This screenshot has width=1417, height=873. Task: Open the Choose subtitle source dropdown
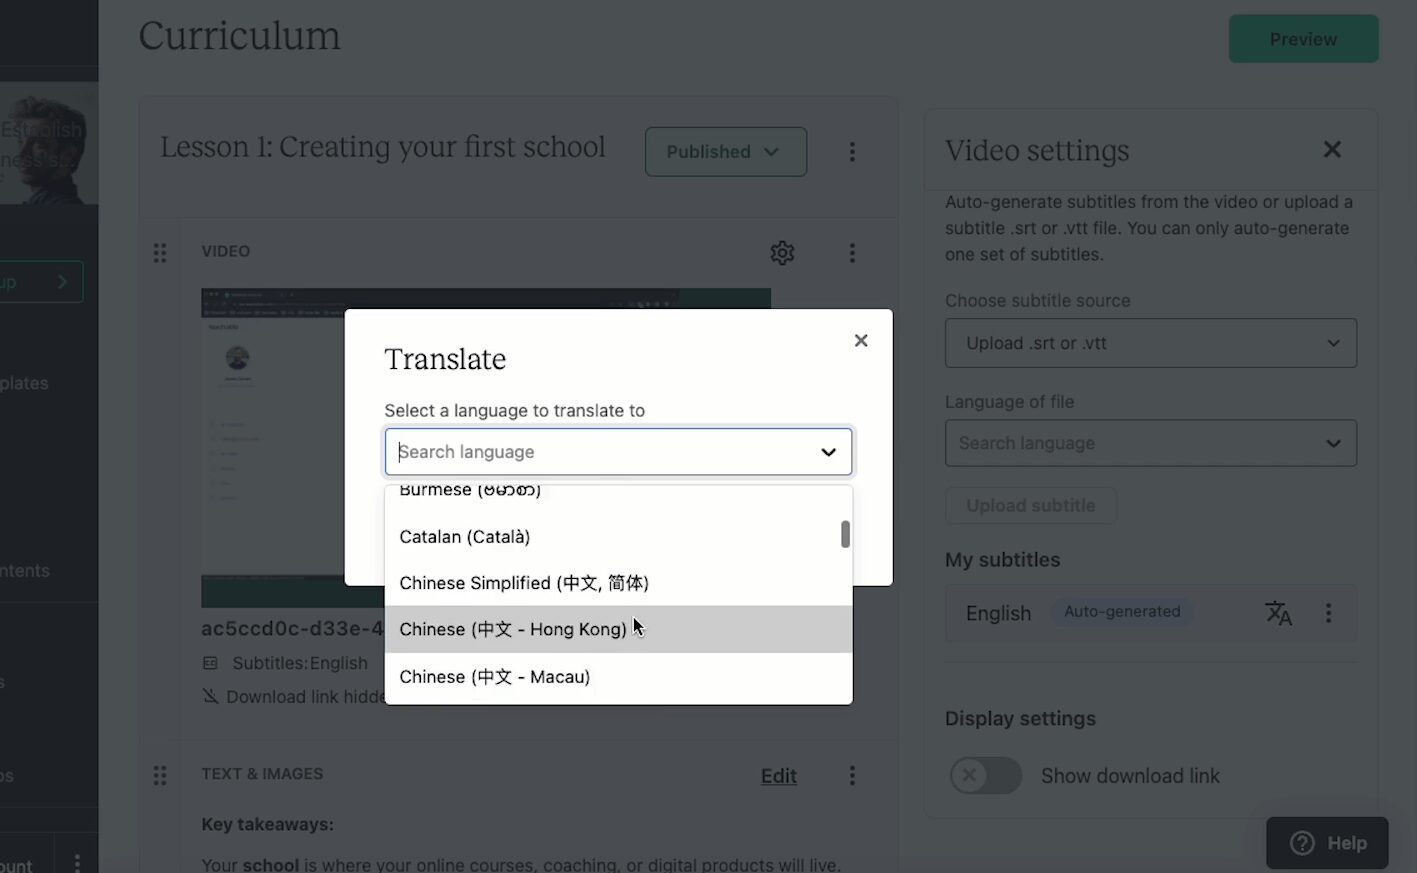(1150, 343)
